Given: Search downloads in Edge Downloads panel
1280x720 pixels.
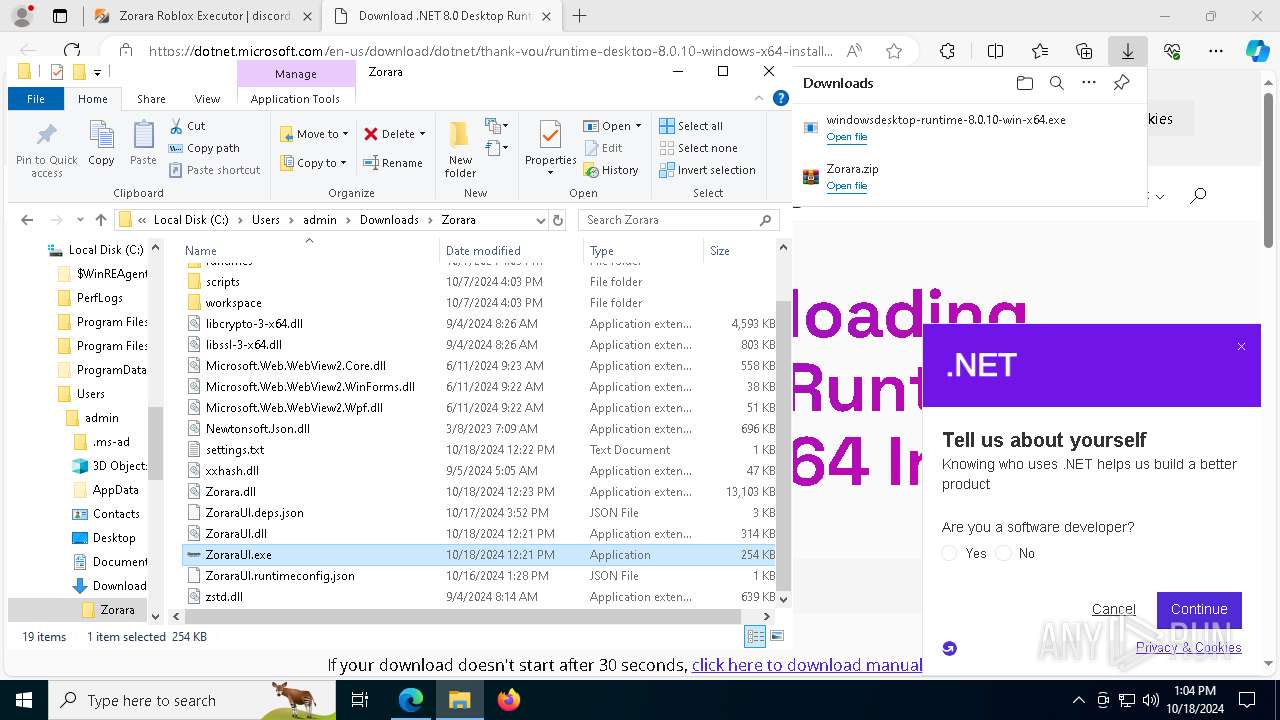Looking at the screenshot, I should [1056, 83].
